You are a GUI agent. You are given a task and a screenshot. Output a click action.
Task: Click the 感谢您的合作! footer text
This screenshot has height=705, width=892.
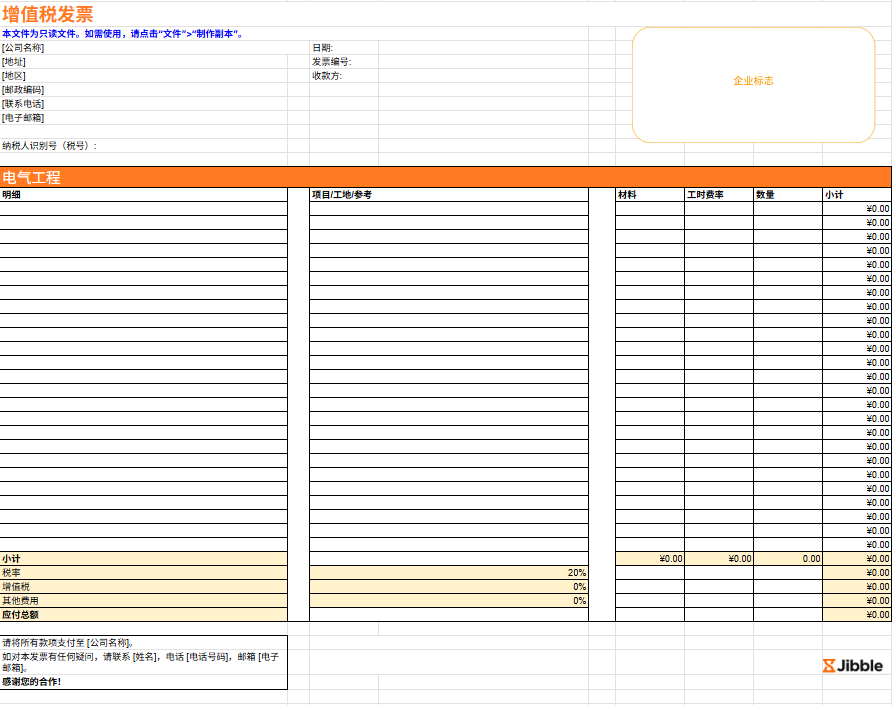[32, 682]
